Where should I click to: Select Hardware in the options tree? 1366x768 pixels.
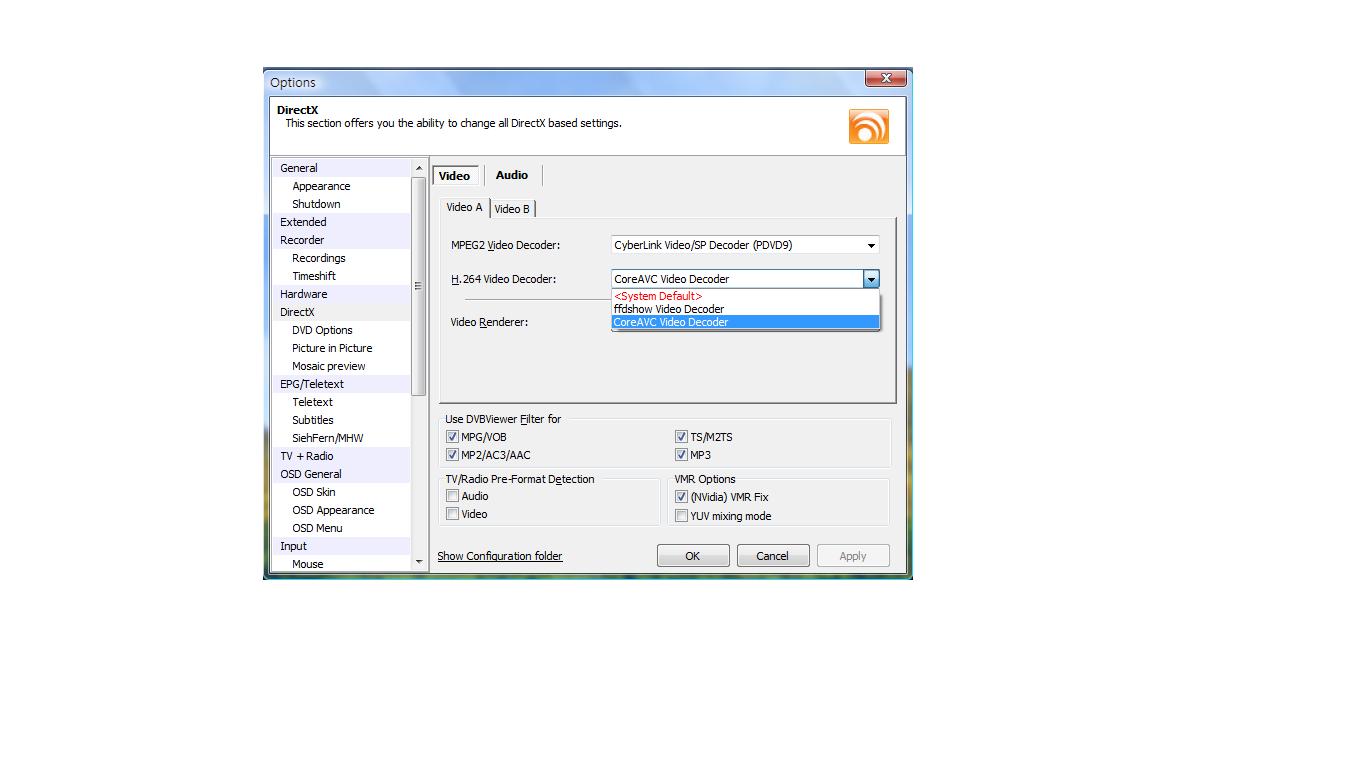click(x=304, y=294)
